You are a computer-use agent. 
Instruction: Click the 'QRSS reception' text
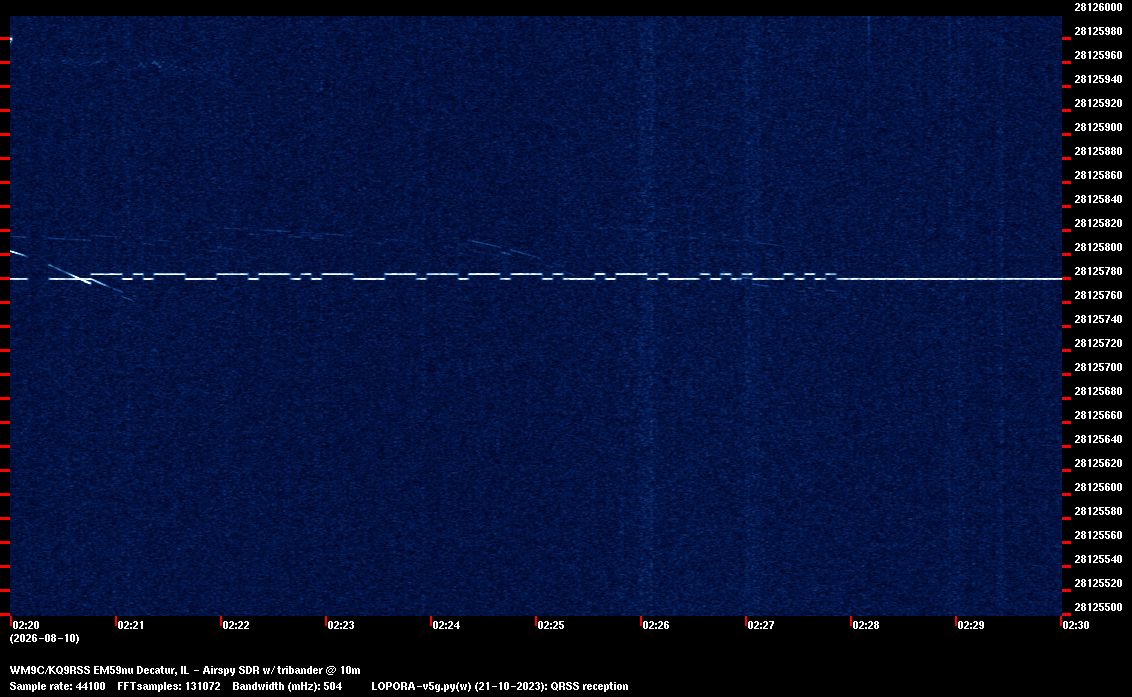pyautogui.click(x=589, y=686)
